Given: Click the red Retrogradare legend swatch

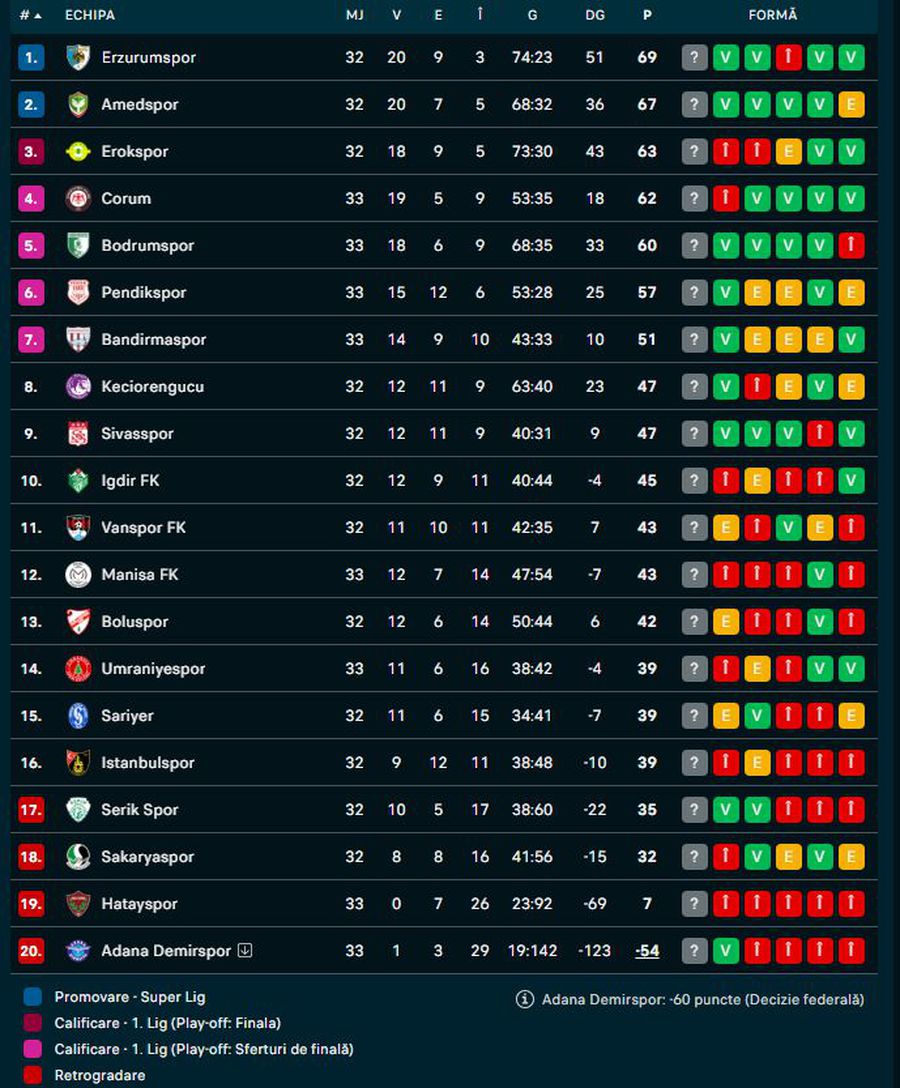Looking at the screenshot, I should tap(33, 1075).
